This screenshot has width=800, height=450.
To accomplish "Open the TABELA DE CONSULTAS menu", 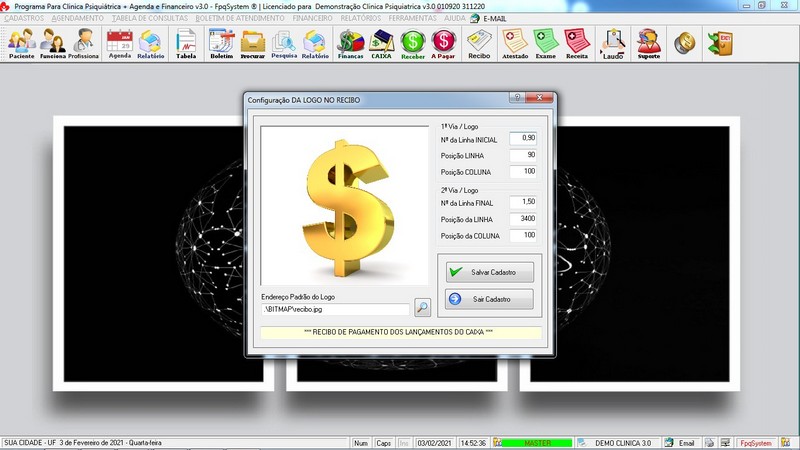I will point(150,18).
